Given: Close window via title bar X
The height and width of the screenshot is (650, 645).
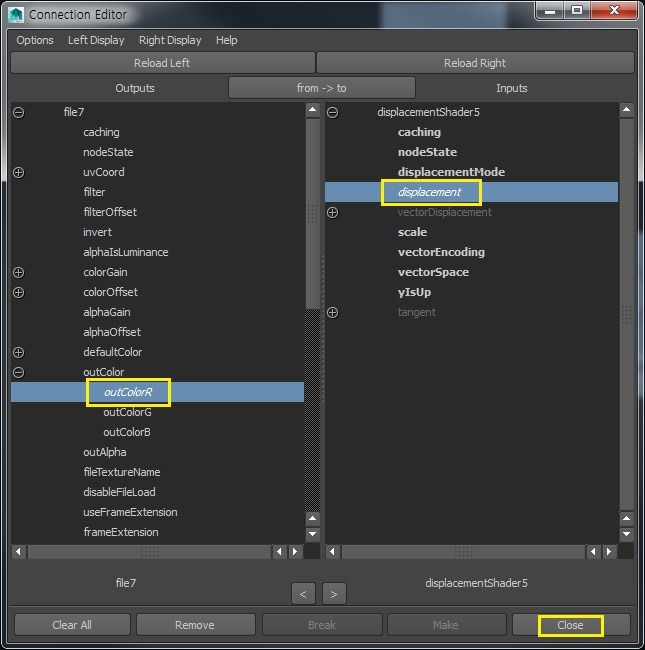Looking at the screenshot, I should pyautogui.click(x=614, y=11).
